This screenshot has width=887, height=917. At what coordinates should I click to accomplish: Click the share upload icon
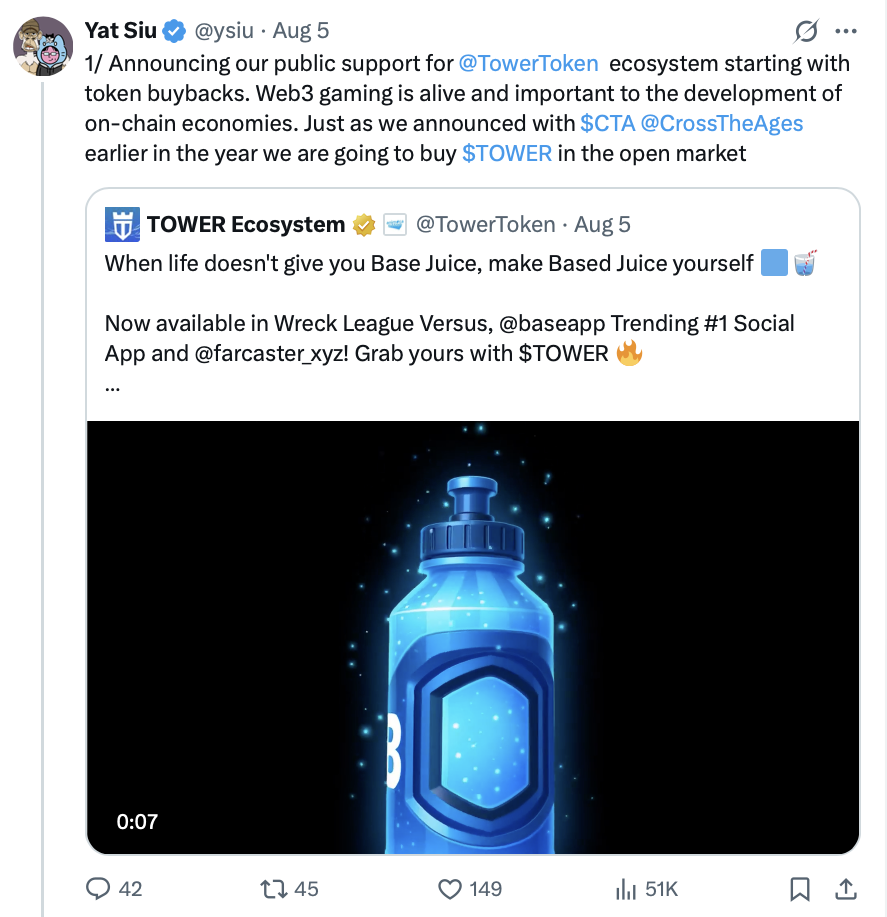point(845,889)
